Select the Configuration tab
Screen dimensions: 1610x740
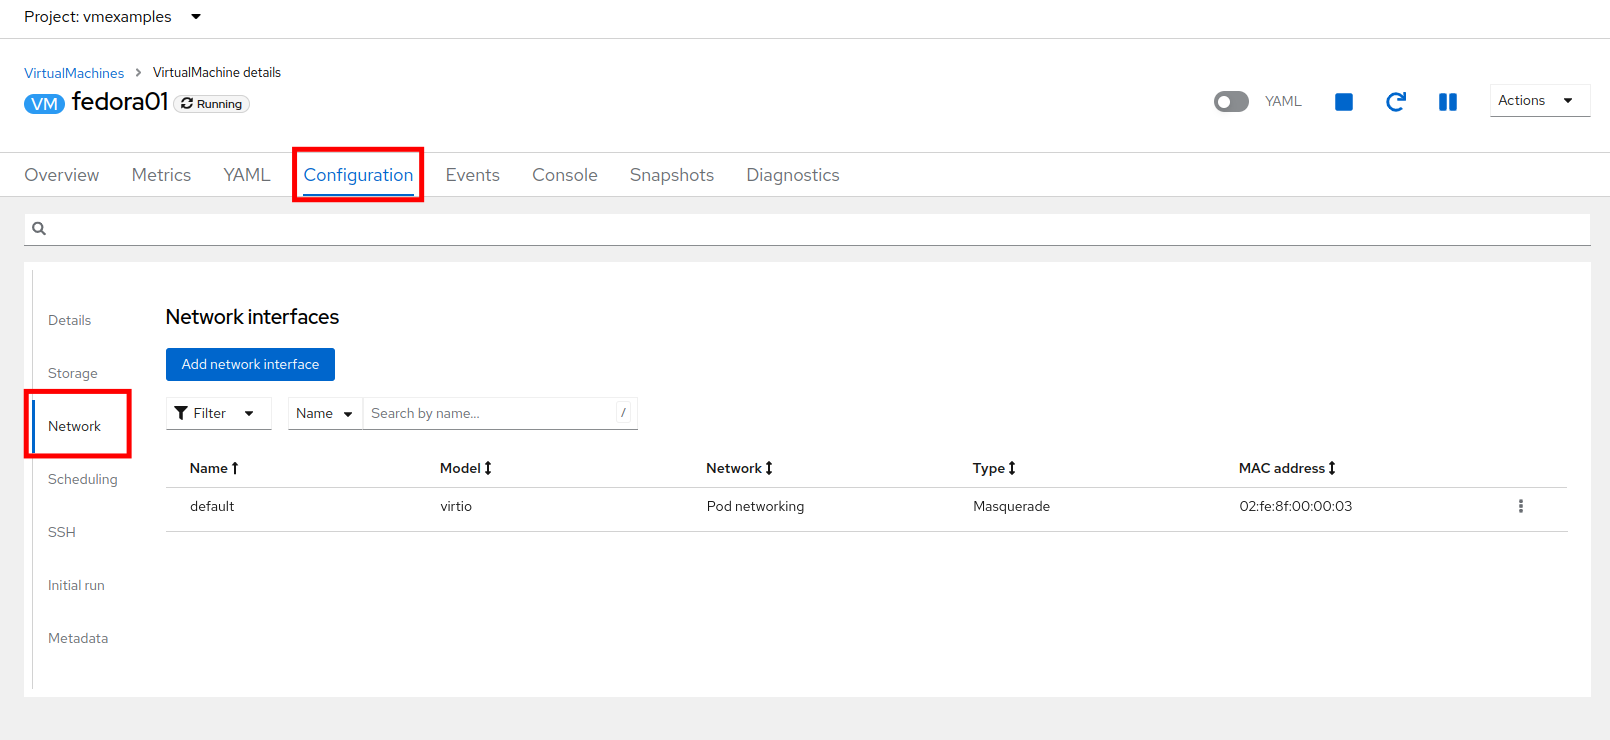[358, 175]
